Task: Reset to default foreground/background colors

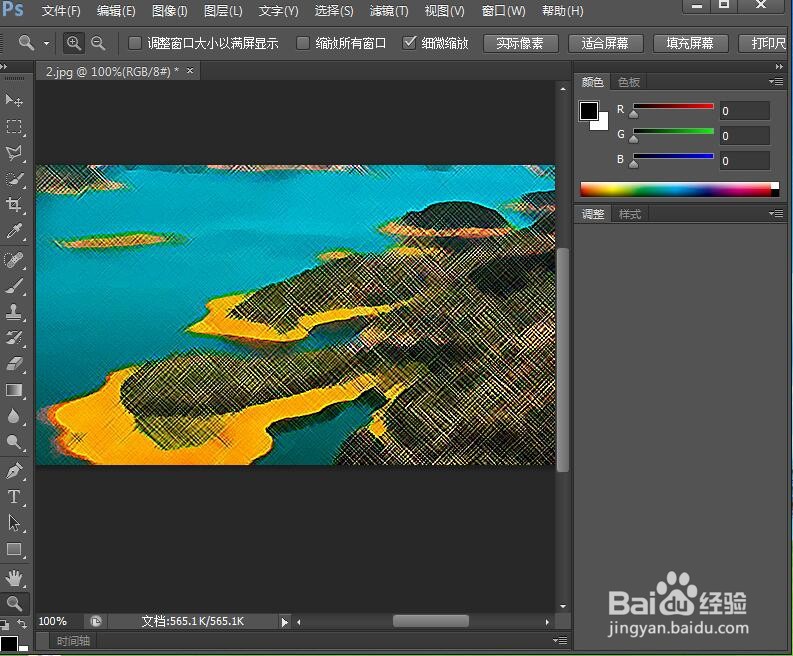Action: coord(4,625)
